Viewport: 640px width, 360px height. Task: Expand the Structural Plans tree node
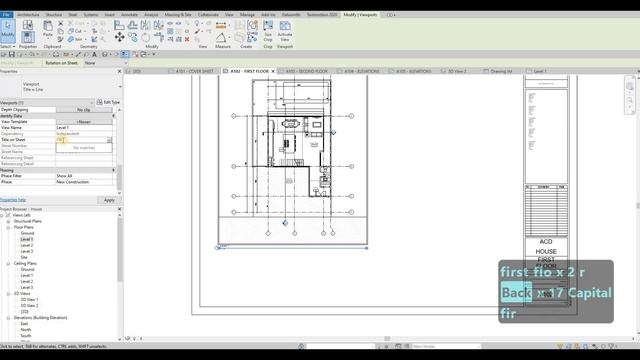[x=8, y=221]
